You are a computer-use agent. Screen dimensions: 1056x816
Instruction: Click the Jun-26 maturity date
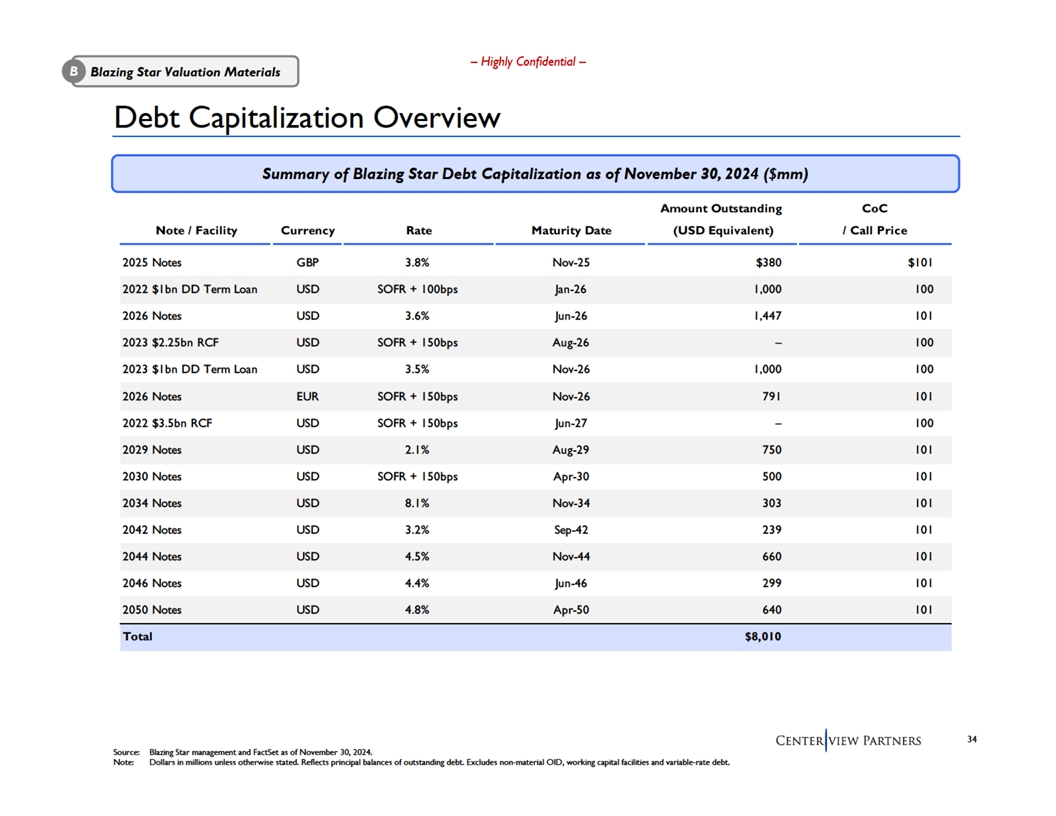click(x=571, y=316)
